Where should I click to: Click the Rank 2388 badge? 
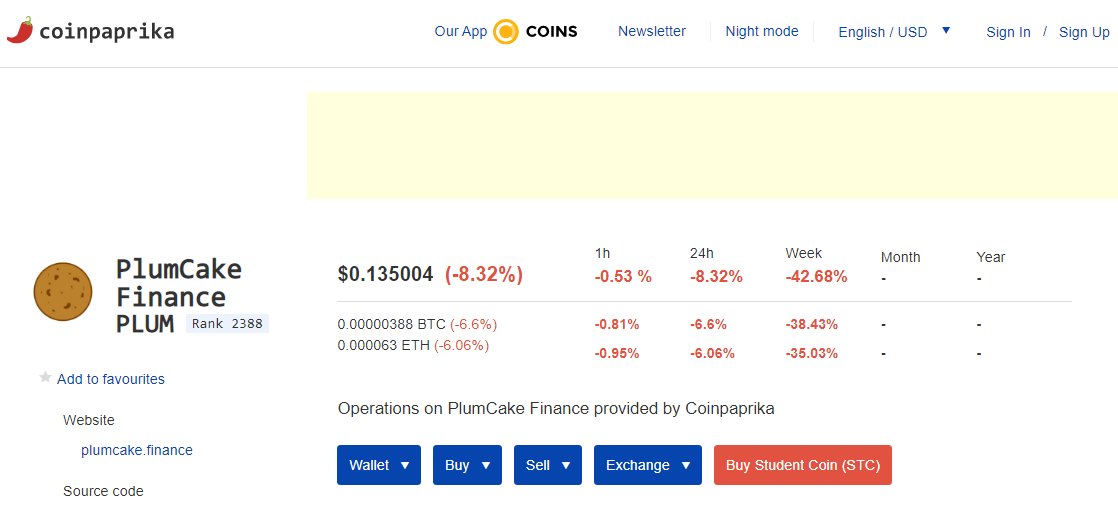click(x=227, y=324)
